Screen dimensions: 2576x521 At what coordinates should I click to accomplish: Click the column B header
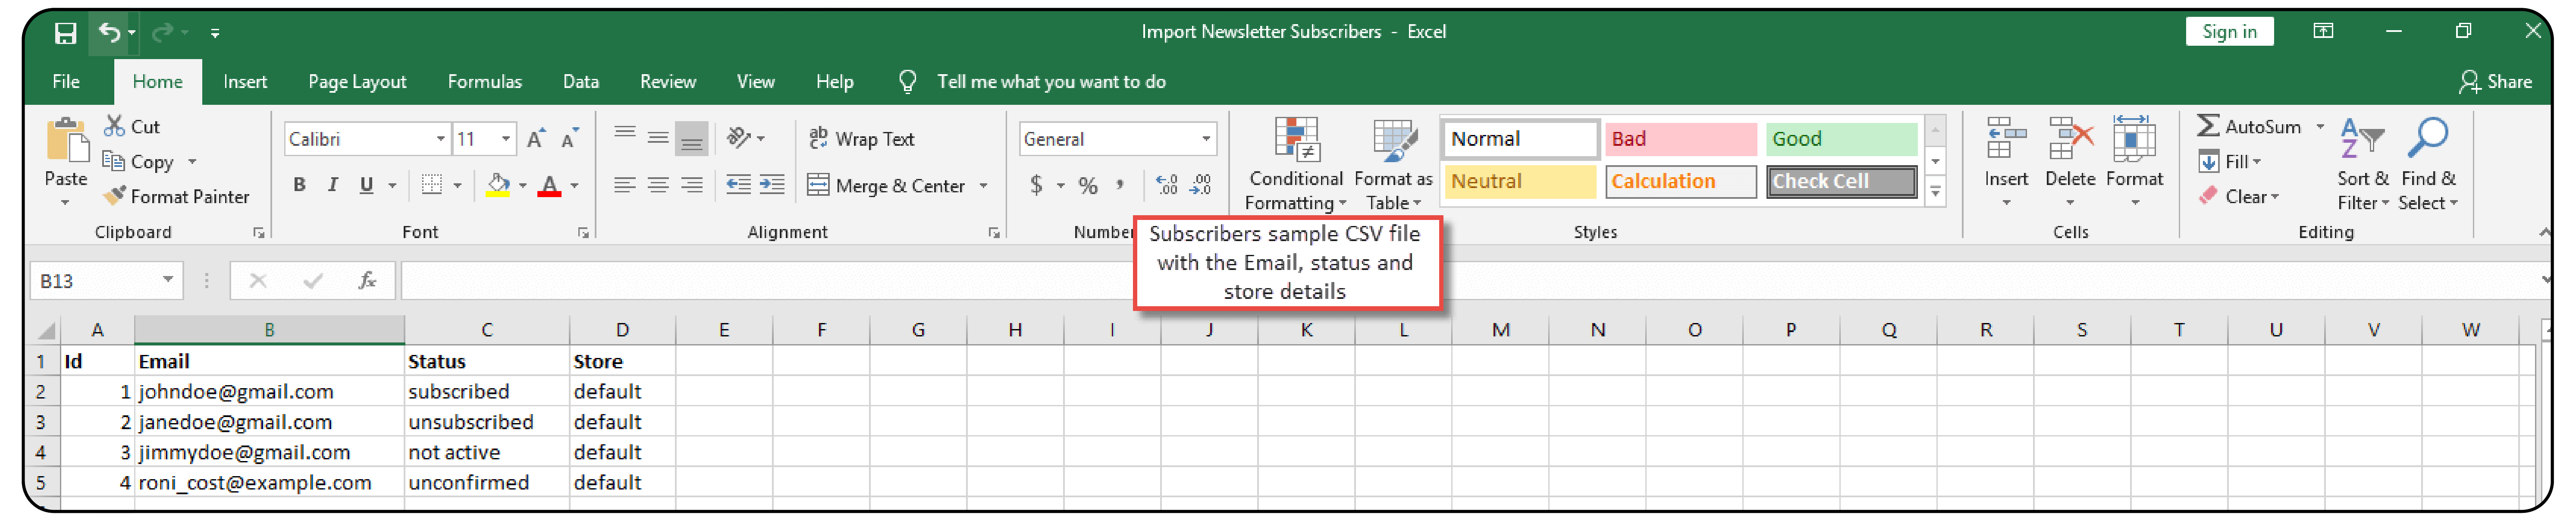[x=269, y=330]
